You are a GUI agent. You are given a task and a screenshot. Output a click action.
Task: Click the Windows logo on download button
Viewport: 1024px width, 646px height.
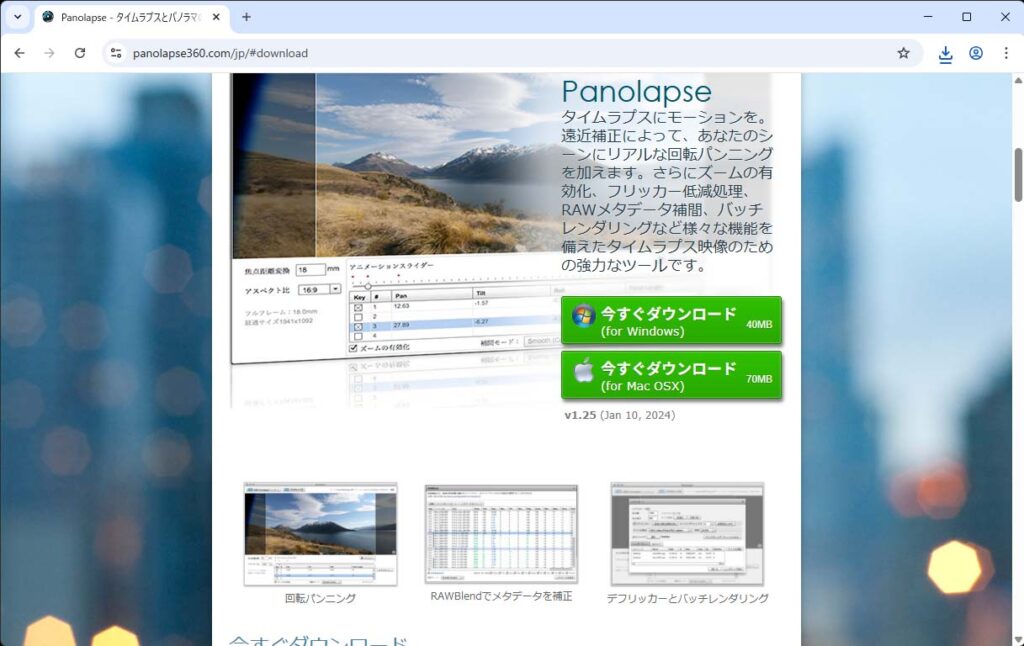coord(583,316)
